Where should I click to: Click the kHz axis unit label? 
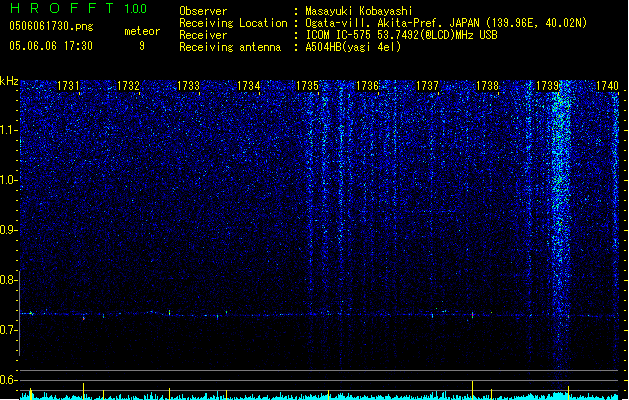coord(9,81)
